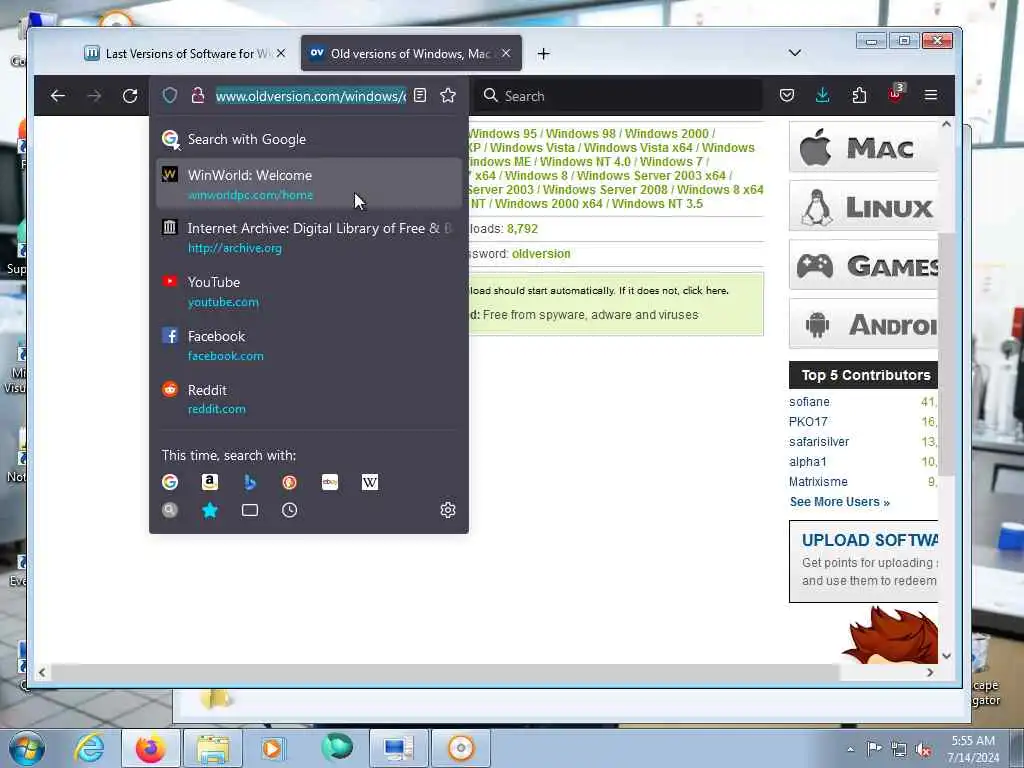The image size is (1024, 768).
Task: Click the muted volume tray icon
Action: click(x=923, y=750)
